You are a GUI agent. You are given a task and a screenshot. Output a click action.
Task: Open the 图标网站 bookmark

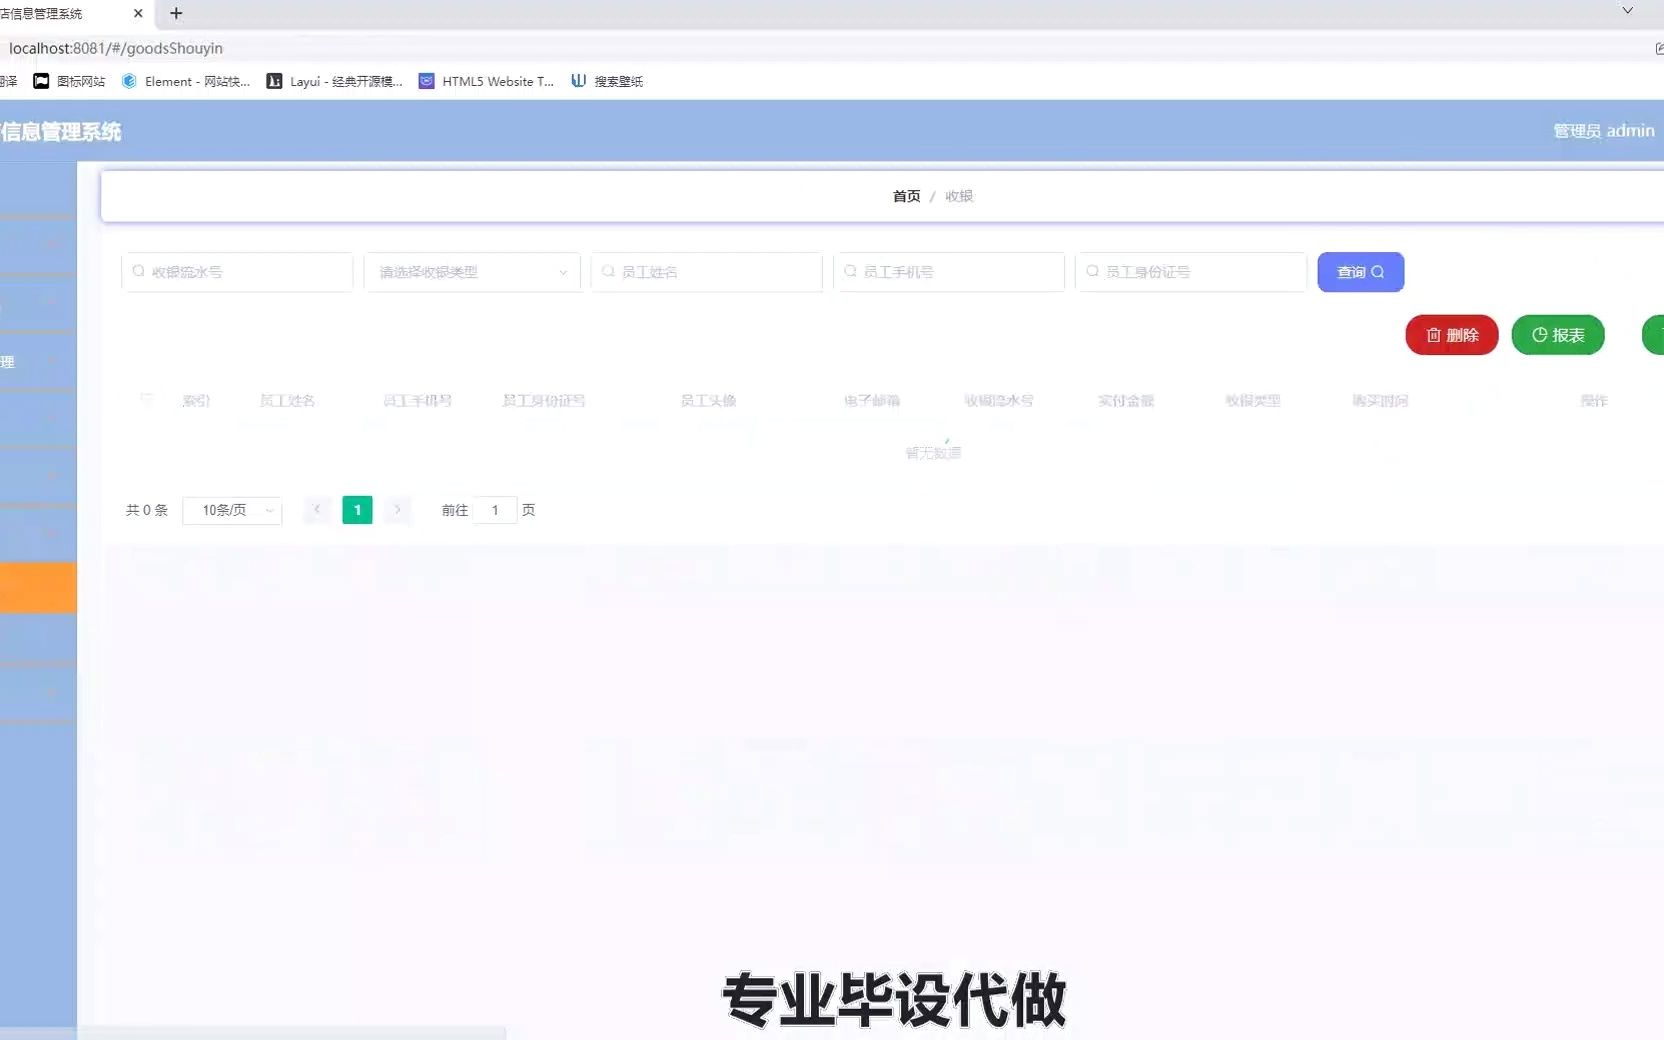click(69, 81)
